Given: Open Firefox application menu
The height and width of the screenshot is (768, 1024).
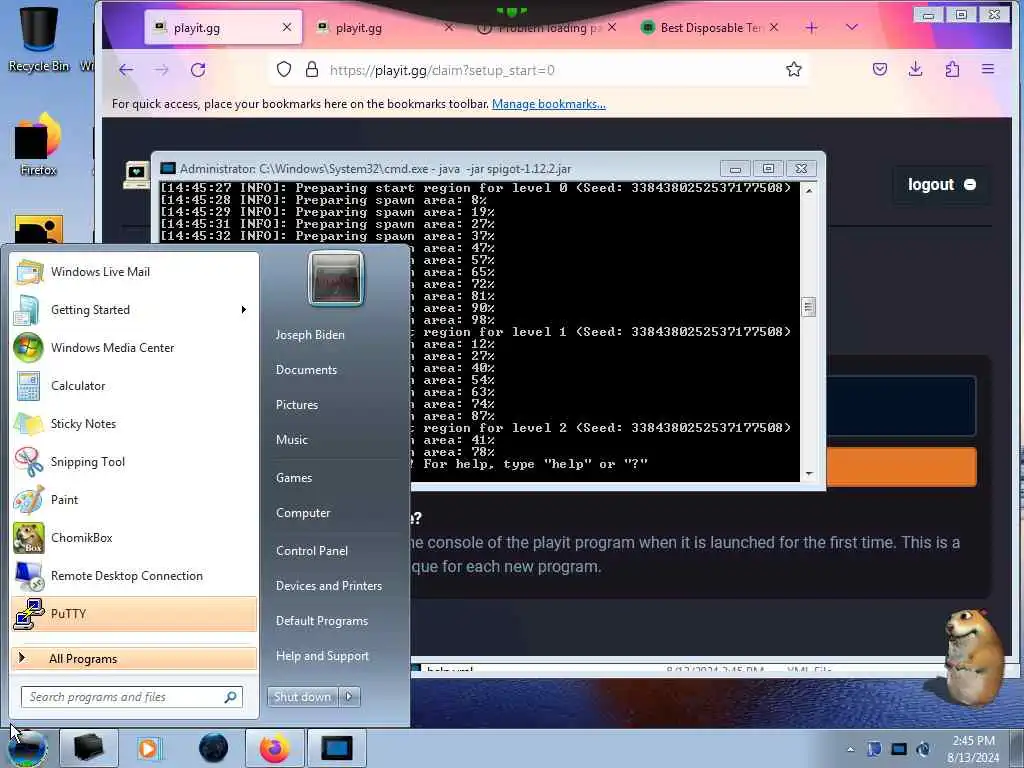Looking at the screenshot, I should (x=988, y=69).
